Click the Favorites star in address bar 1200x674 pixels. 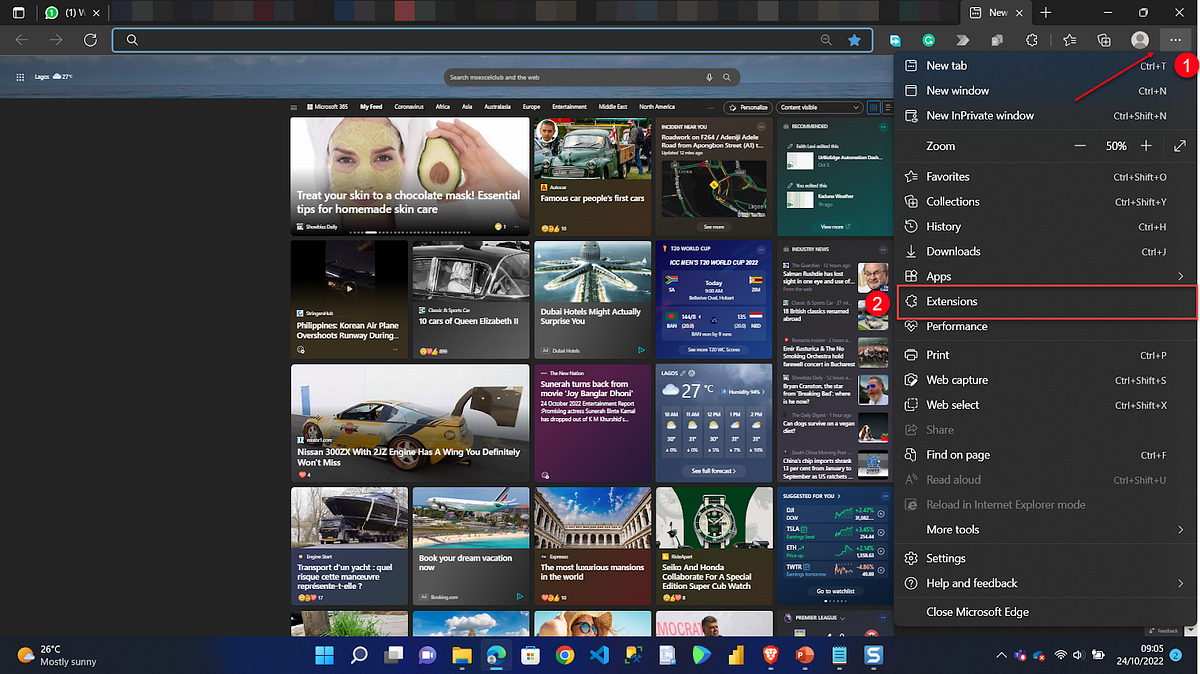pos(854,40)
